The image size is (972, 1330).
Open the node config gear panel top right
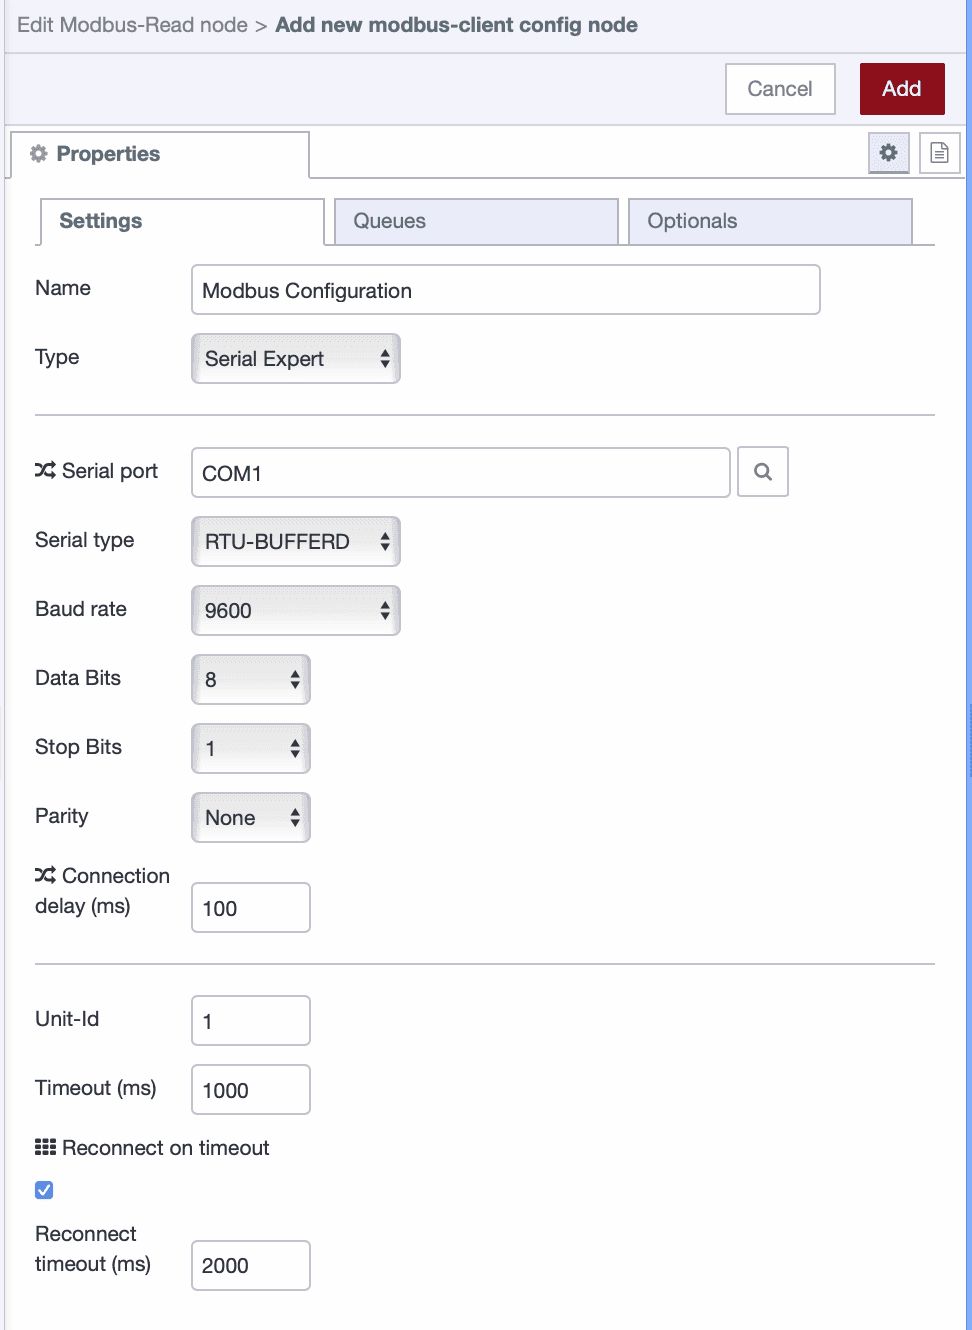coord(888,153)
